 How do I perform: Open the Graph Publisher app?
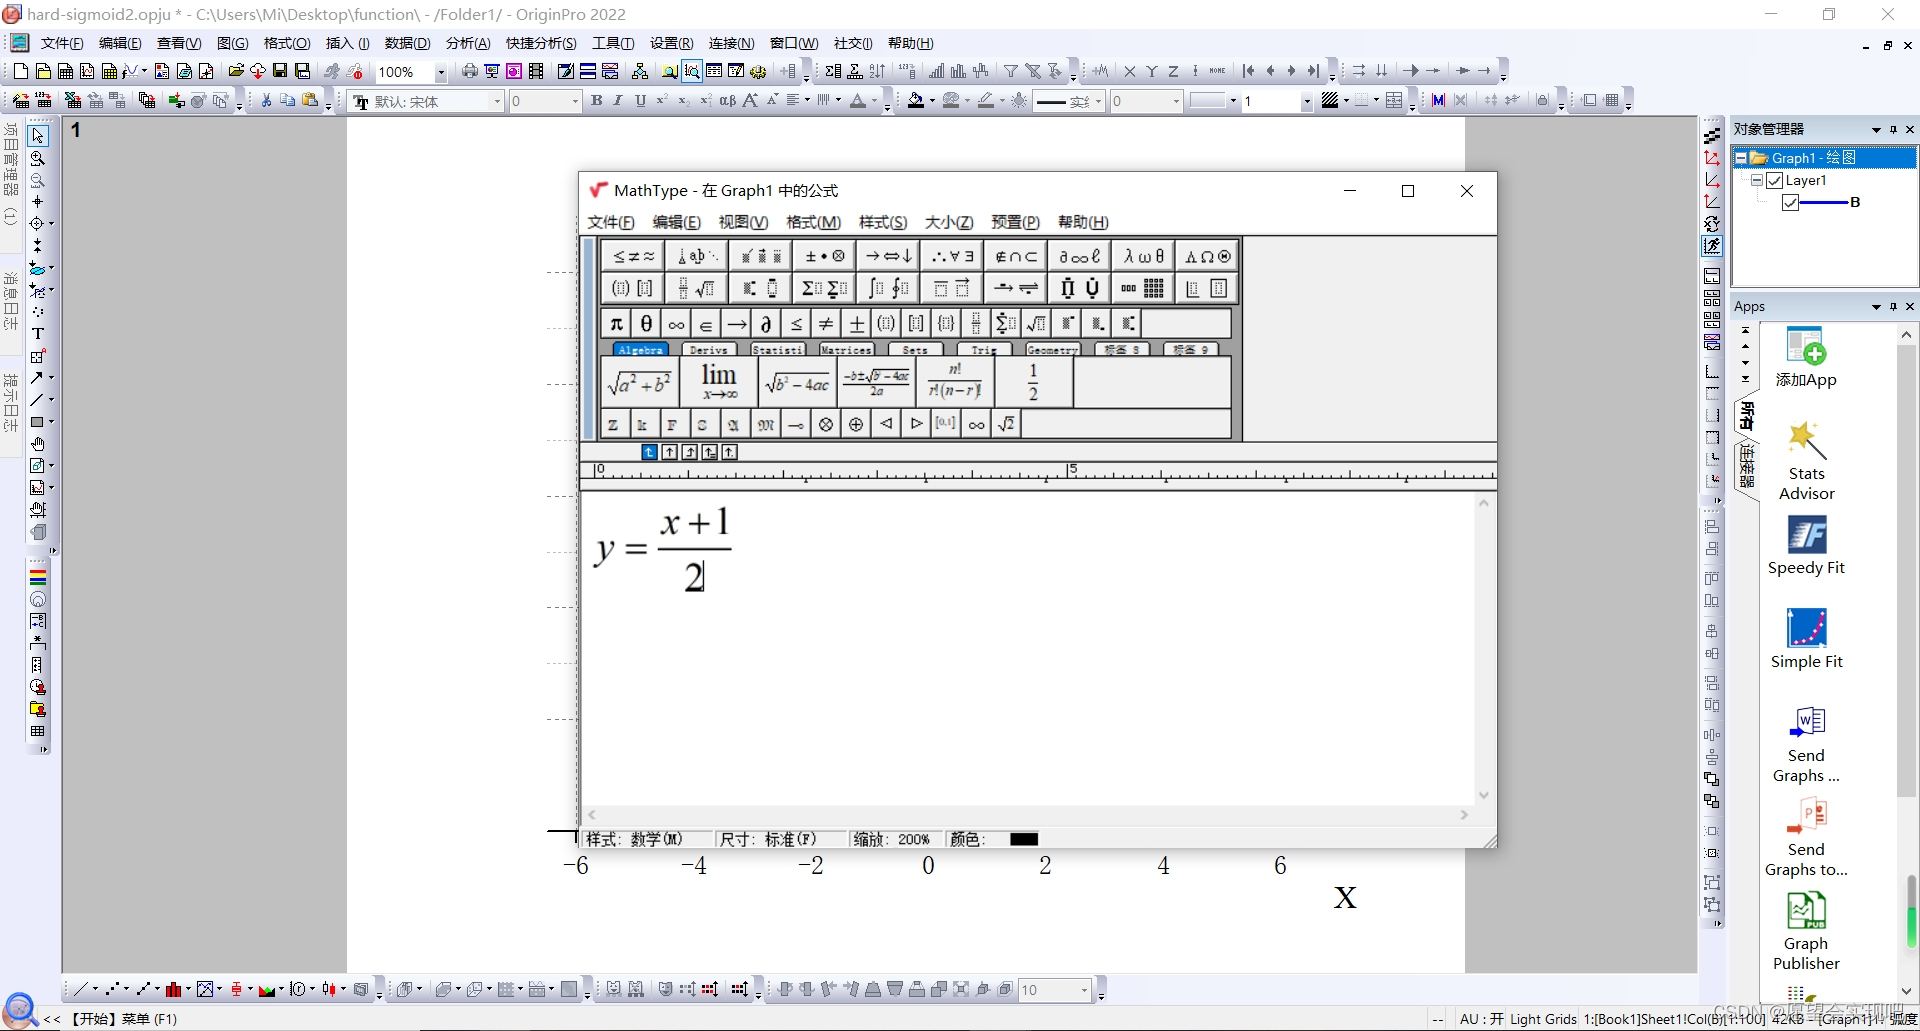tap(1806, 931)
